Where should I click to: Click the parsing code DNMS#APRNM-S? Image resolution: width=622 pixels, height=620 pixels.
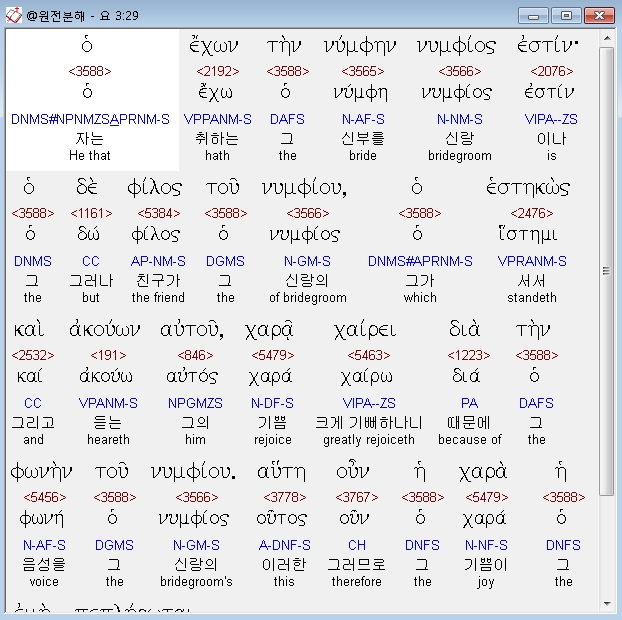420,261
